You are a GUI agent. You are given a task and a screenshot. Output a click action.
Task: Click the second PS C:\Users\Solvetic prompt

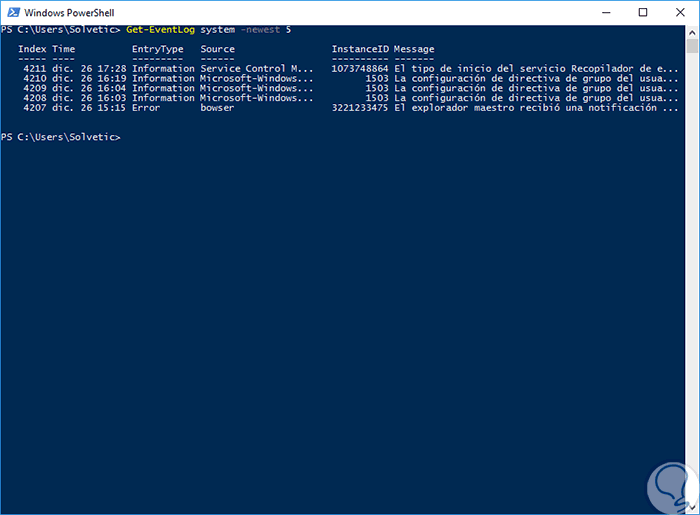[x=61, y=137]
